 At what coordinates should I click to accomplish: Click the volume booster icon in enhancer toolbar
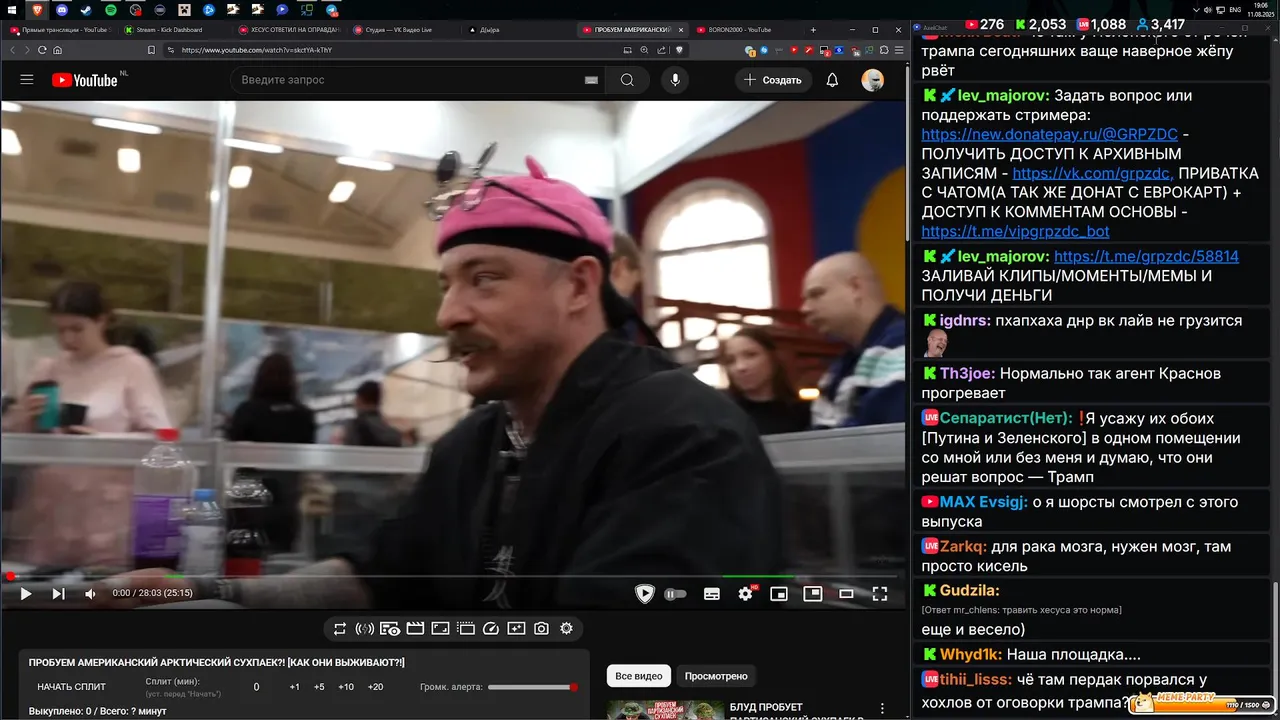point(364,629)
